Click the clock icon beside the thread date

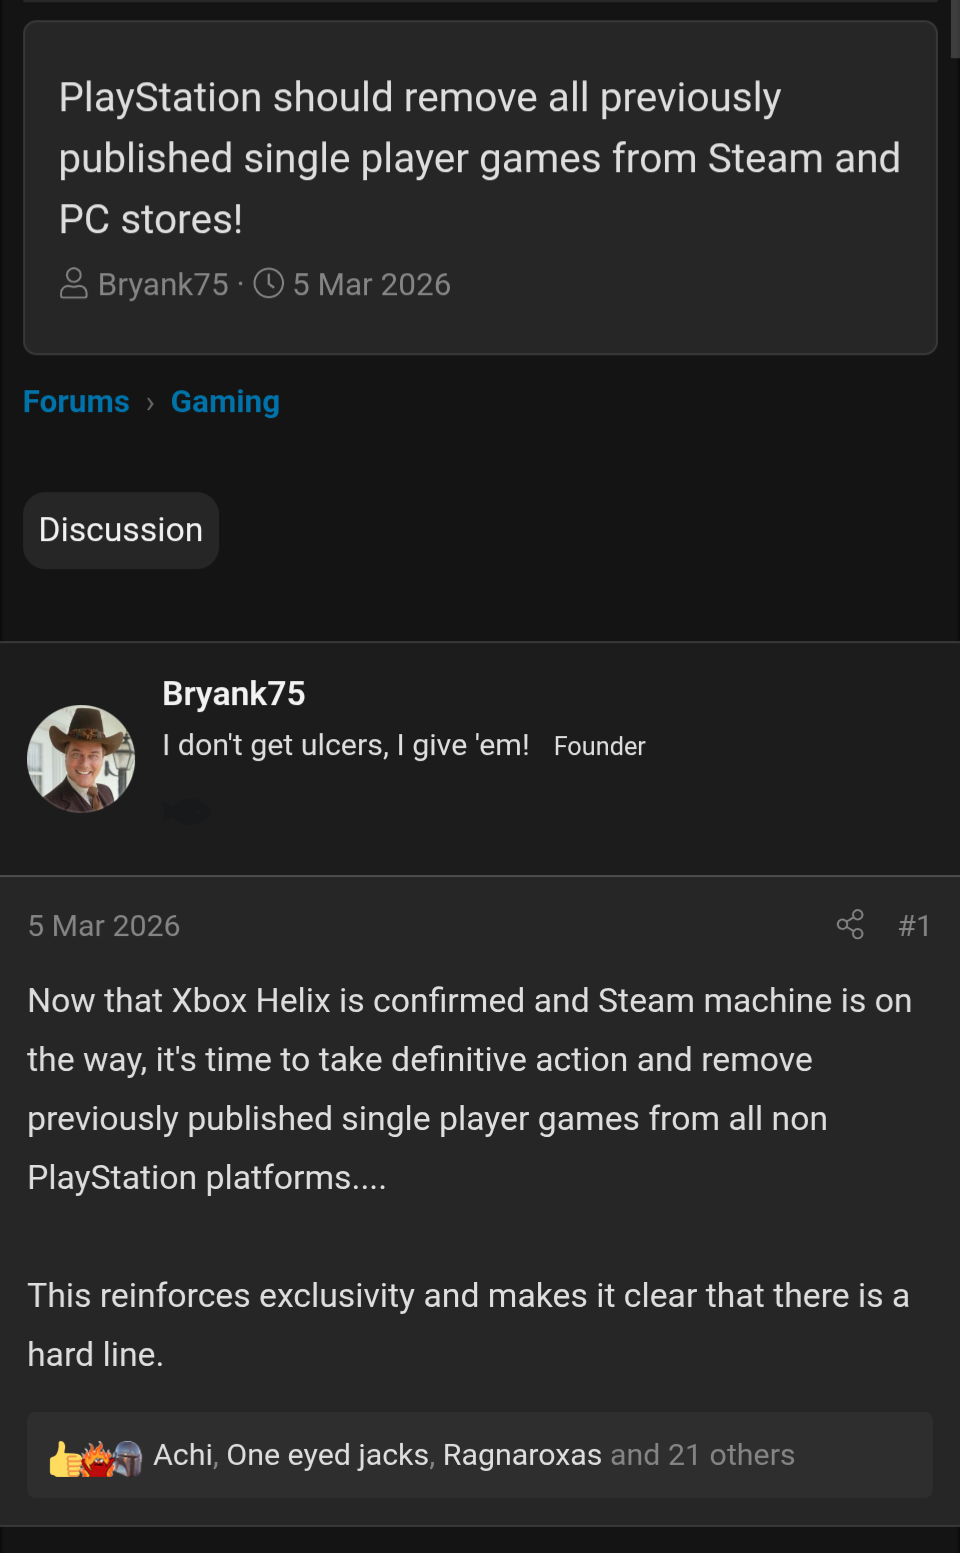tap(268, 284)
